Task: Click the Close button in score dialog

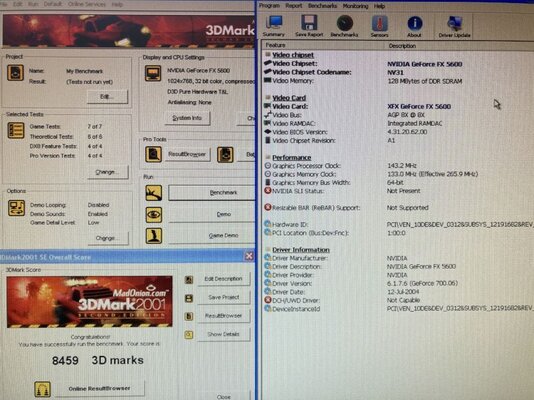Action: [x=223, y=397]
